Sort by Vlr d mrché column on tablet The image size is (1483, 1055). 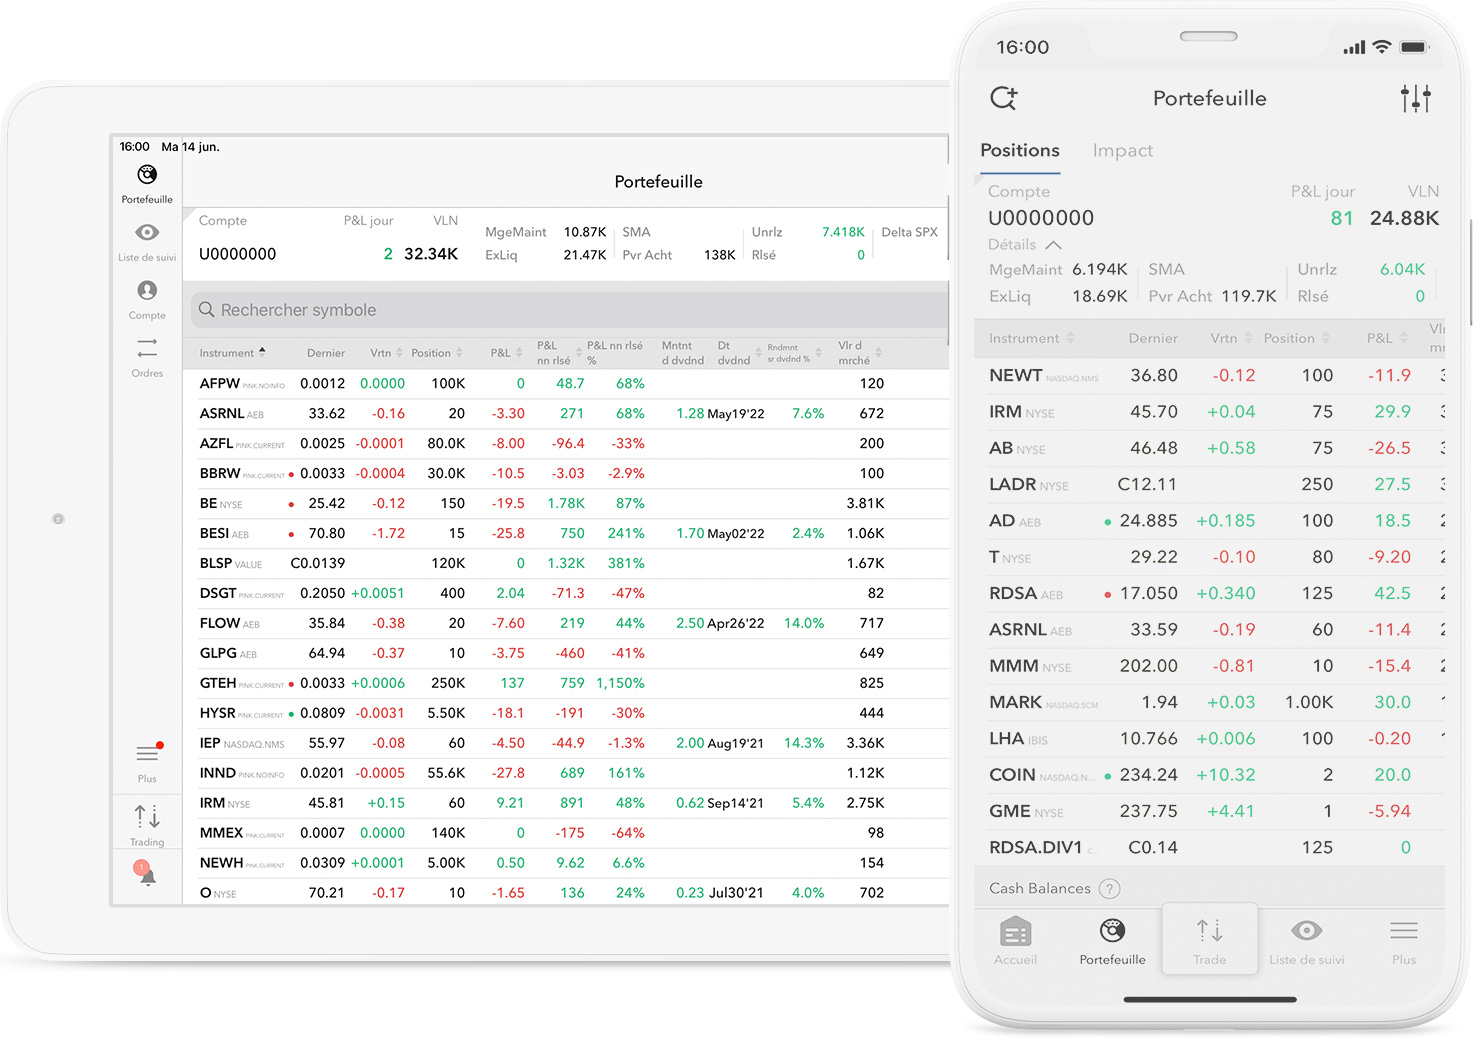pos(859,353)
